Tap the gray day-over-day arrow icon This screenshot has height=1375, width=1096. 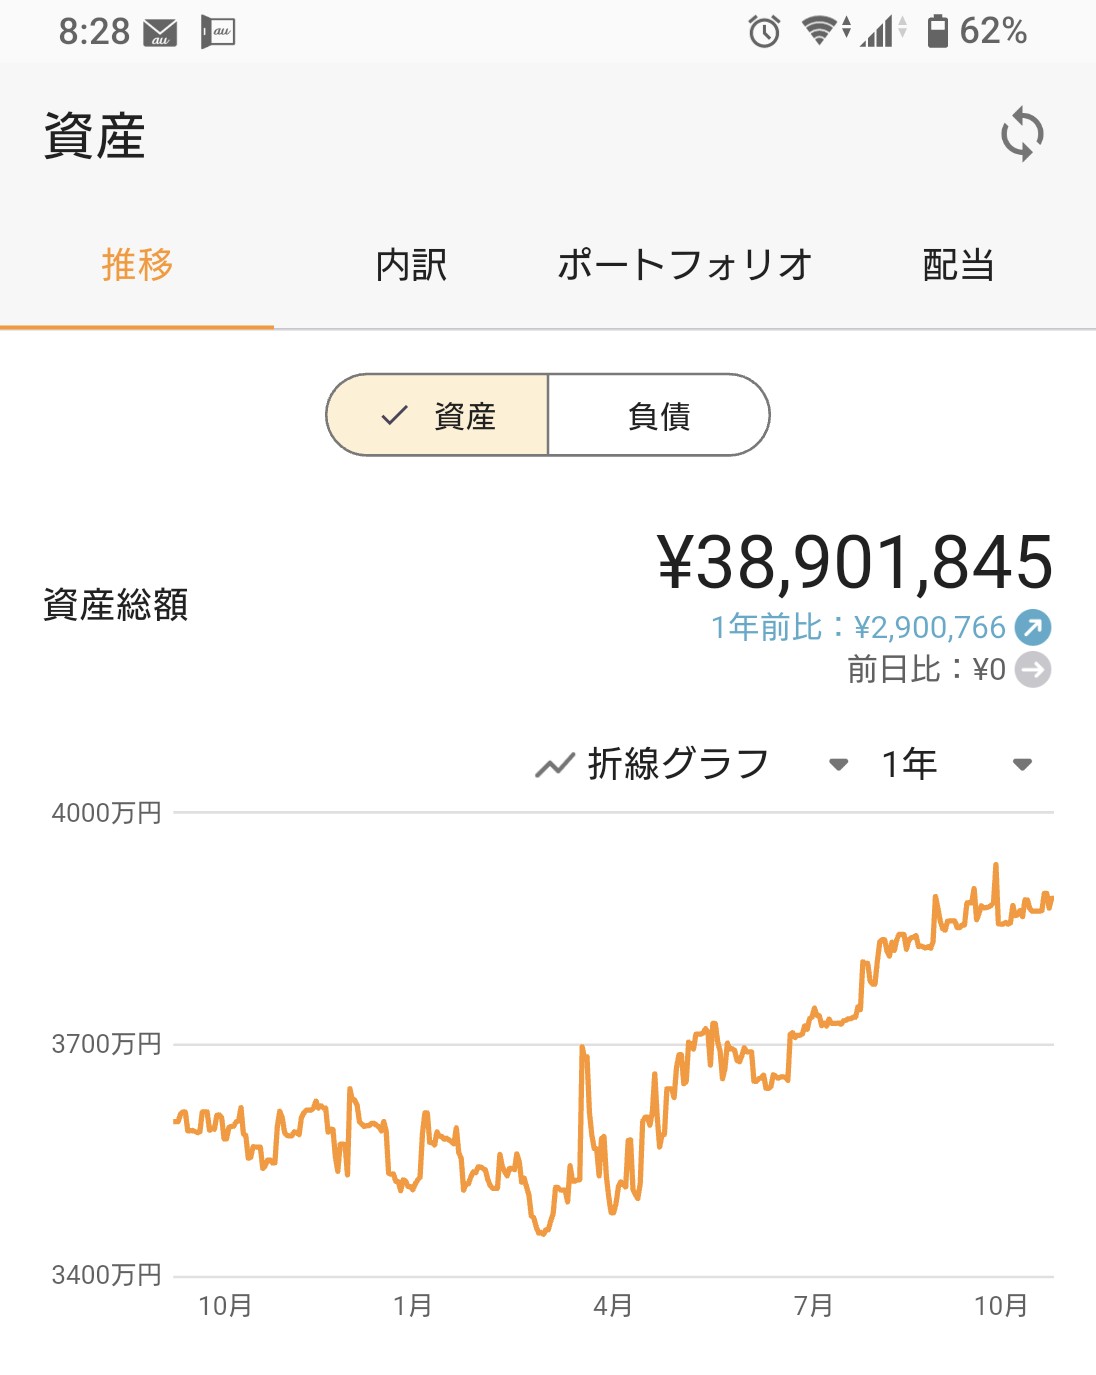click(1033, 669)
